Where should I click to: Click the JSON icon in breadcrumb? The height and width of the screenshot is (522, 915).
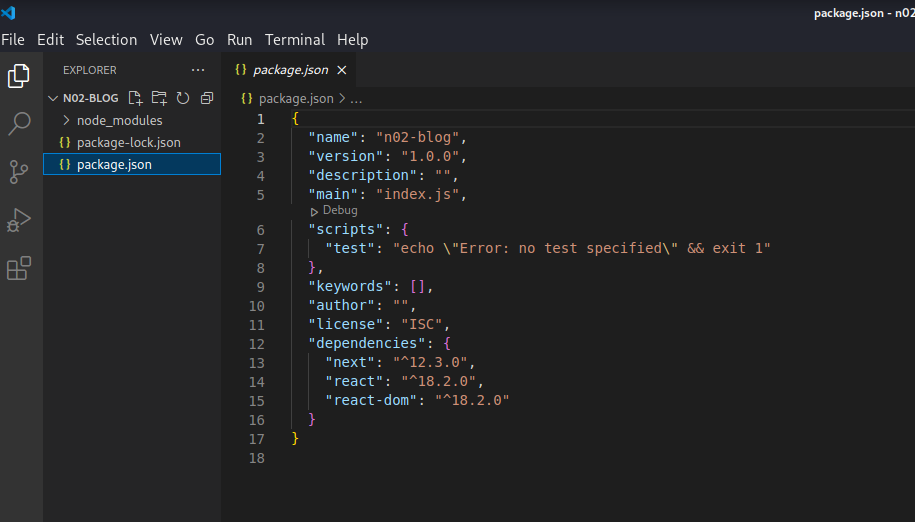(x=247, y=99)
